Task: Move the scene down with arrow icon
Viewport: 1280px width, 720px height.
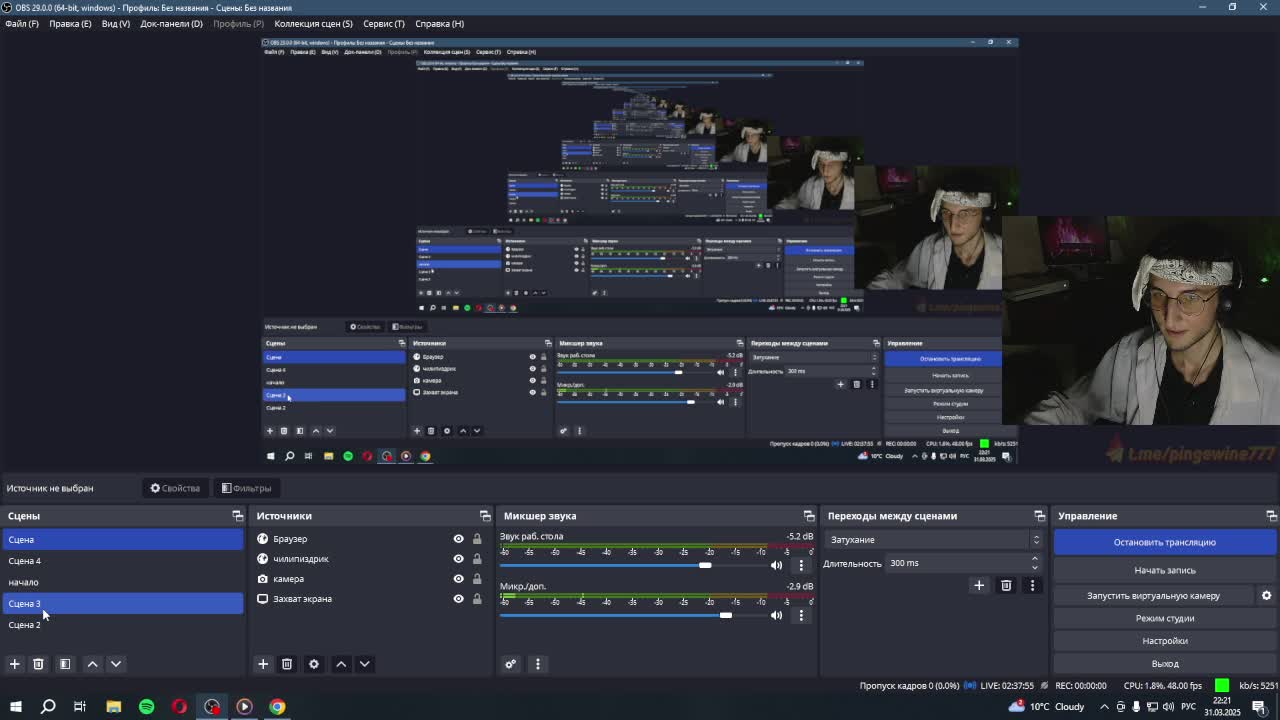Action: (116, 664)
